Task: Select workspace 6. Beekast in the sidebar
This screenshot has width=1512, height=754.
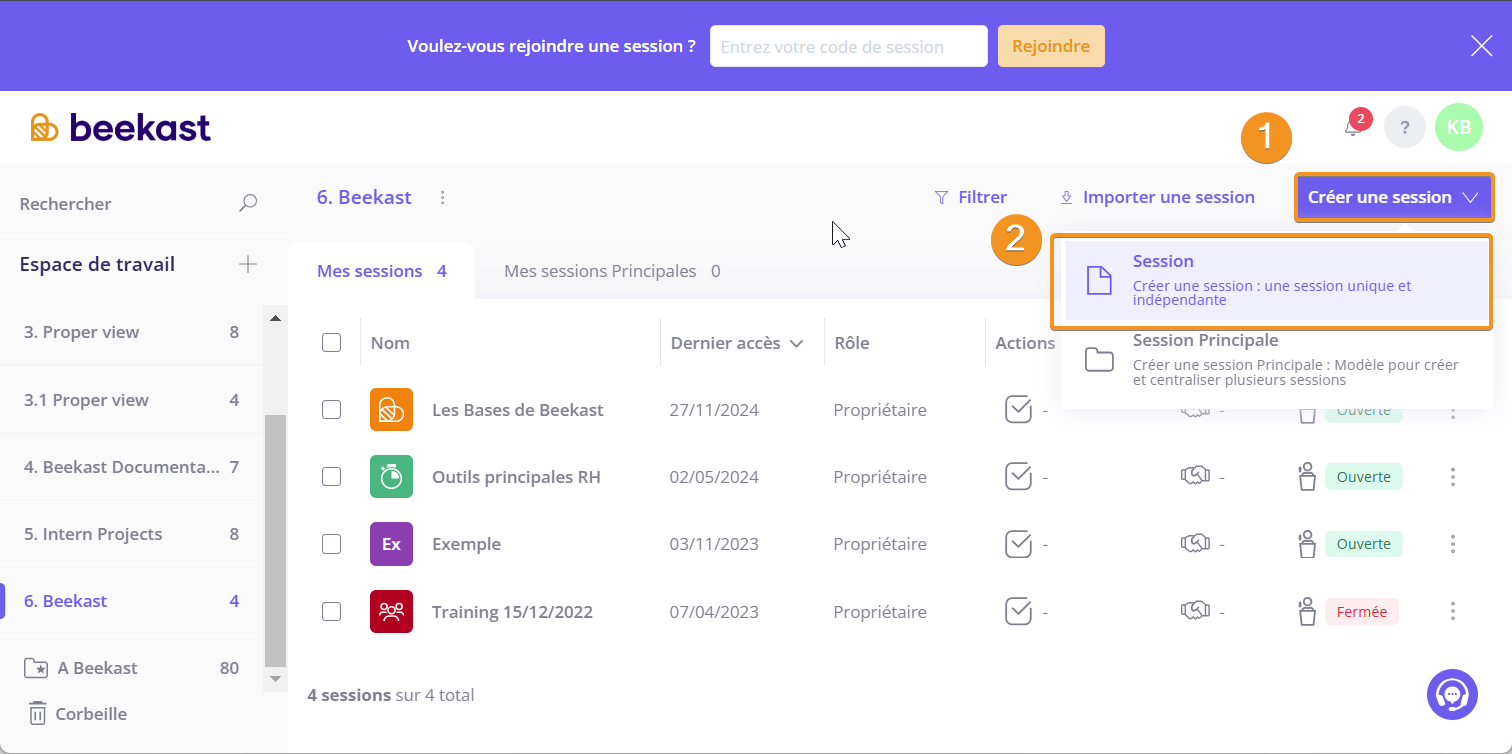Action: click(x=131, y=601)
